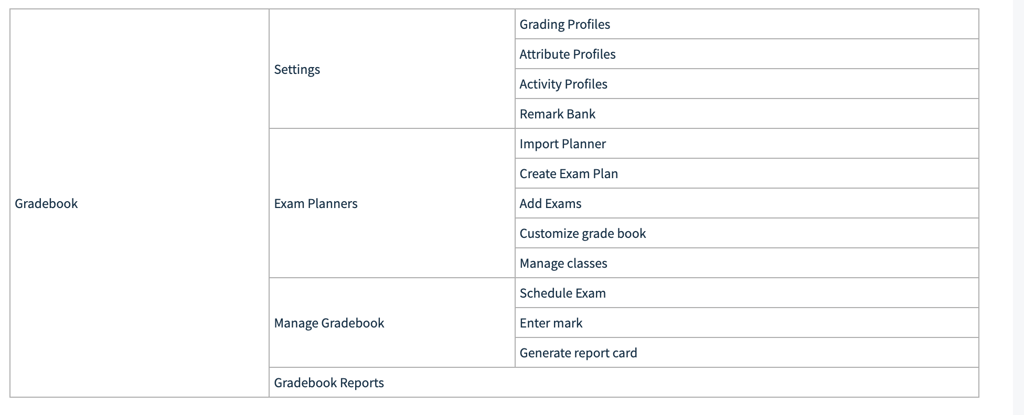1024x415 pixels.
Task: Choose Create Exam Plan
Action: [568, 174]
